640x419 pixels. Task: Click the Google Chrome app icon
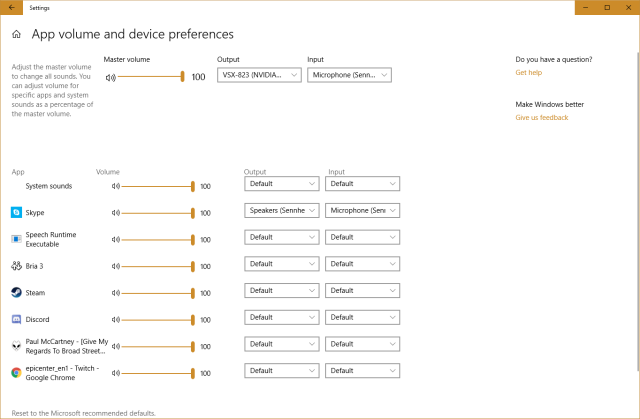(16, 372)
